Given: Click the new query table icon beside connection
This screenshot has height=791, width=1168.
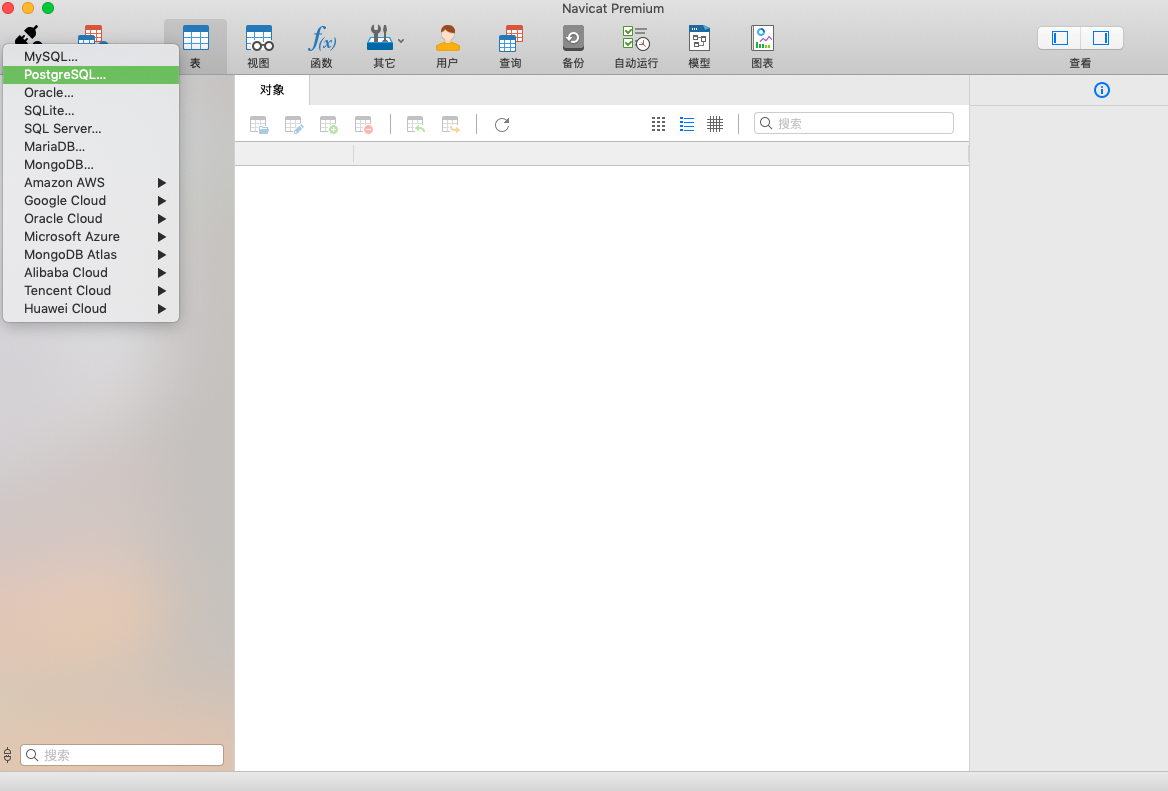Looking at the screenshot, I should (x=92, y=34).
